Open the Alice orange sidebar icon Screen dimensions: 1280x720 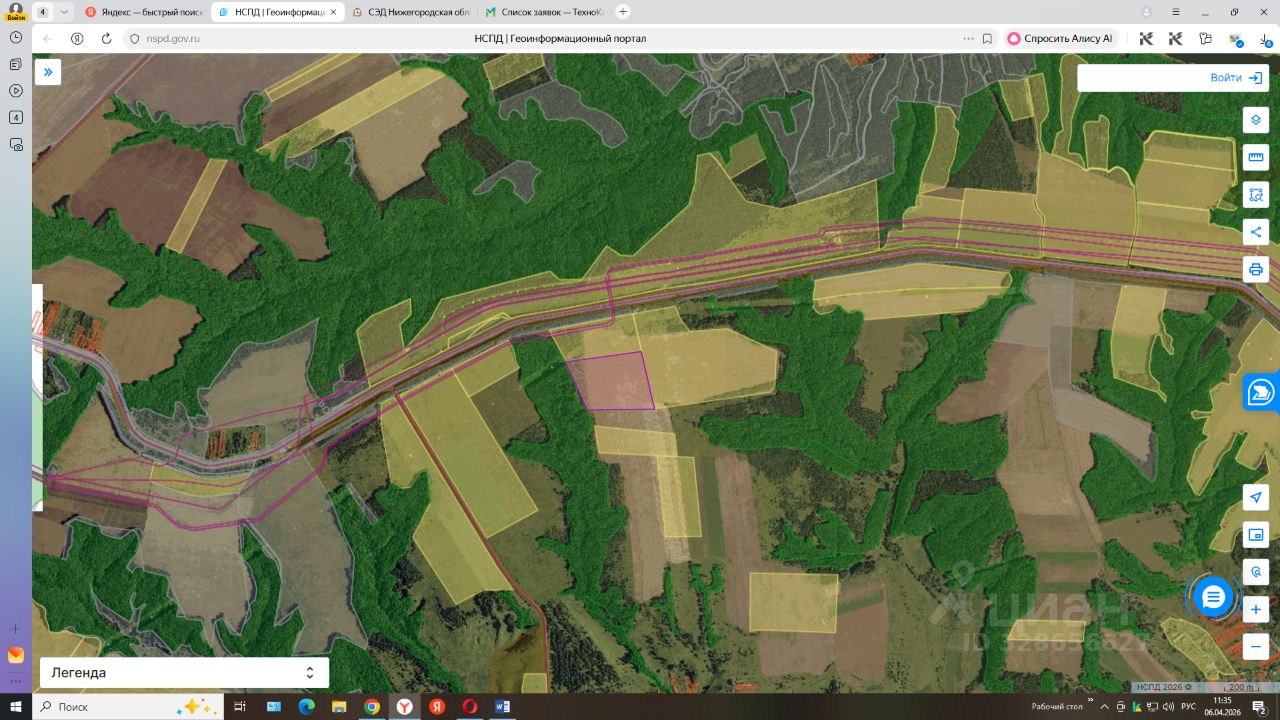pyautogui.click(x=16, y=656)
